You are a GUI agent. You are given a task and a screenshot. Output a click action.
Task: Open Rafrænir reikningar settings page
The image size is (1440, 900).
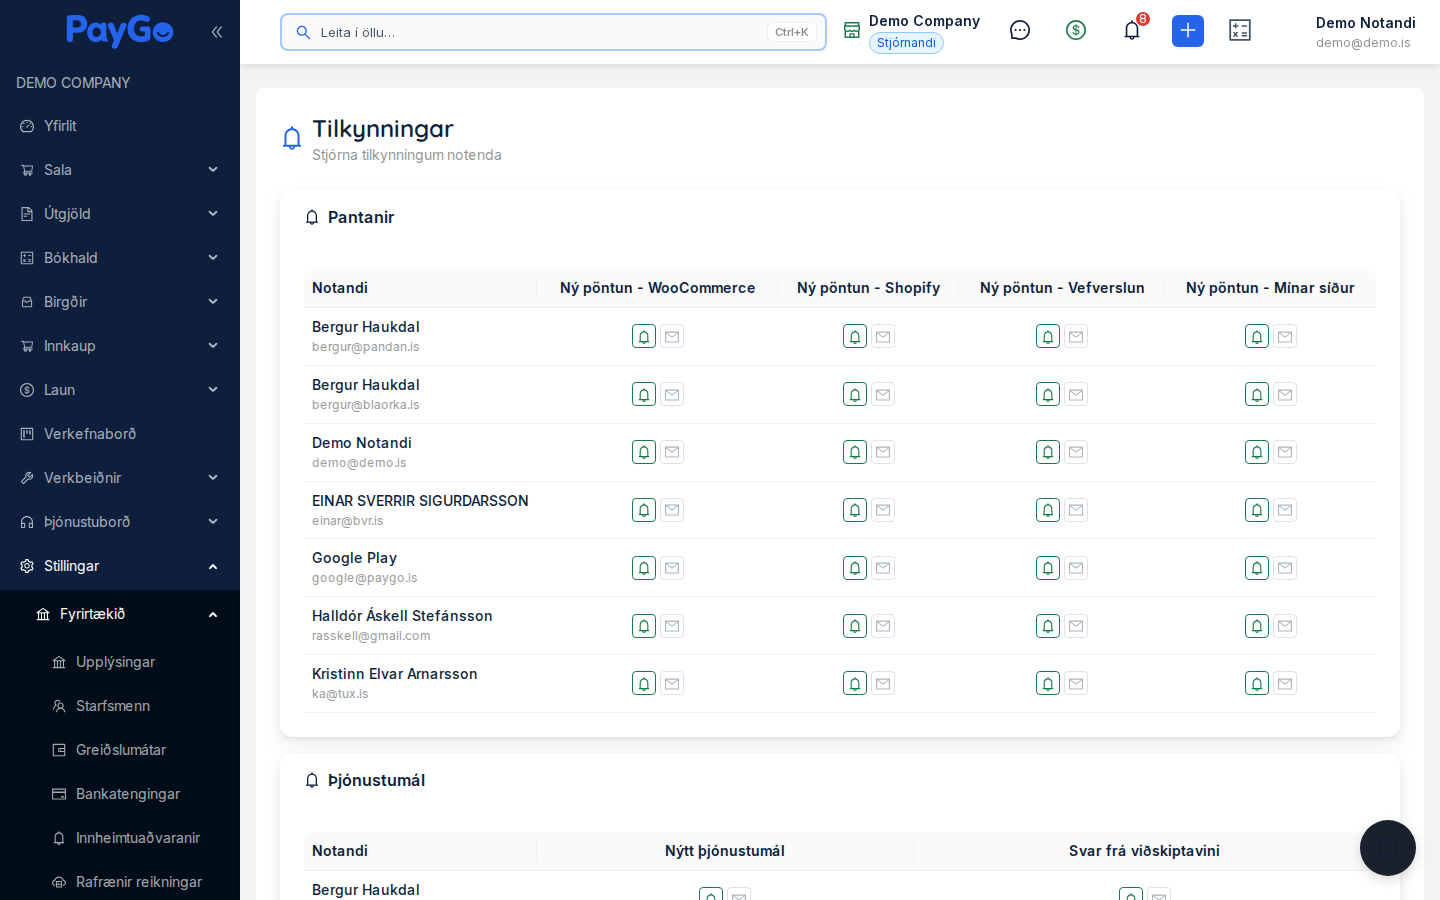click(120, 882)
